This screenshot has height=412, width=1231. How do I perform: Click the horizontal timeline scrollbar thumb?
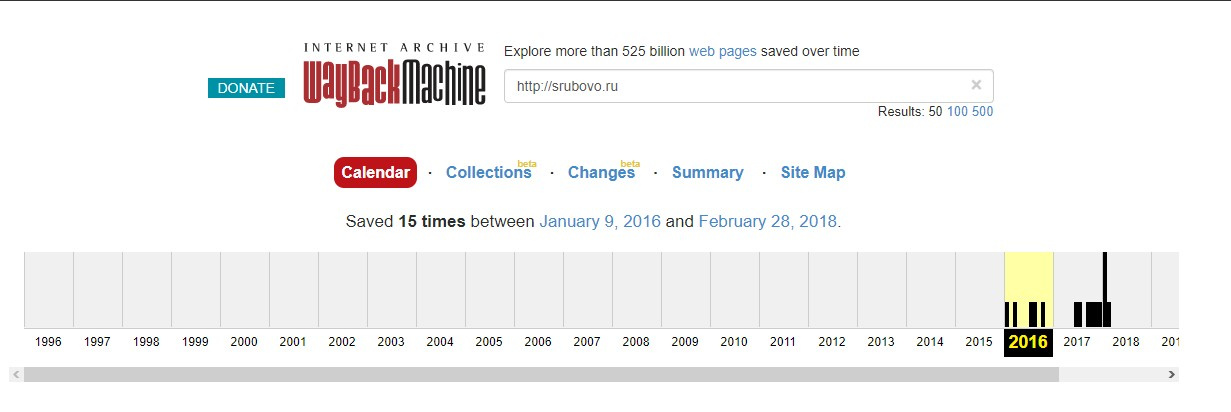tap(541, 375)
